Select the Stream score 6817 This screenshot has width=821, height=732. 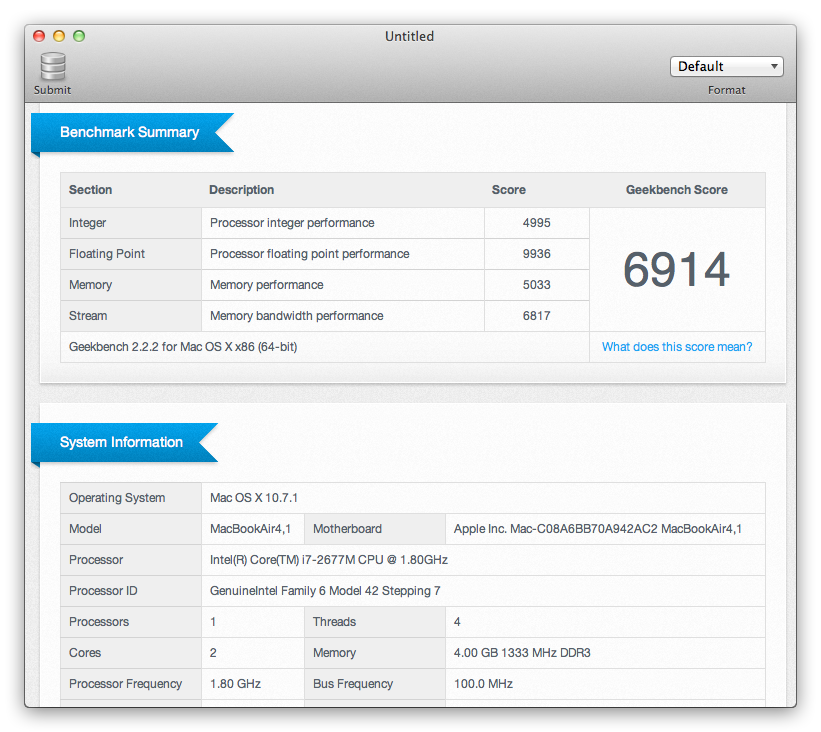point(536,316)
